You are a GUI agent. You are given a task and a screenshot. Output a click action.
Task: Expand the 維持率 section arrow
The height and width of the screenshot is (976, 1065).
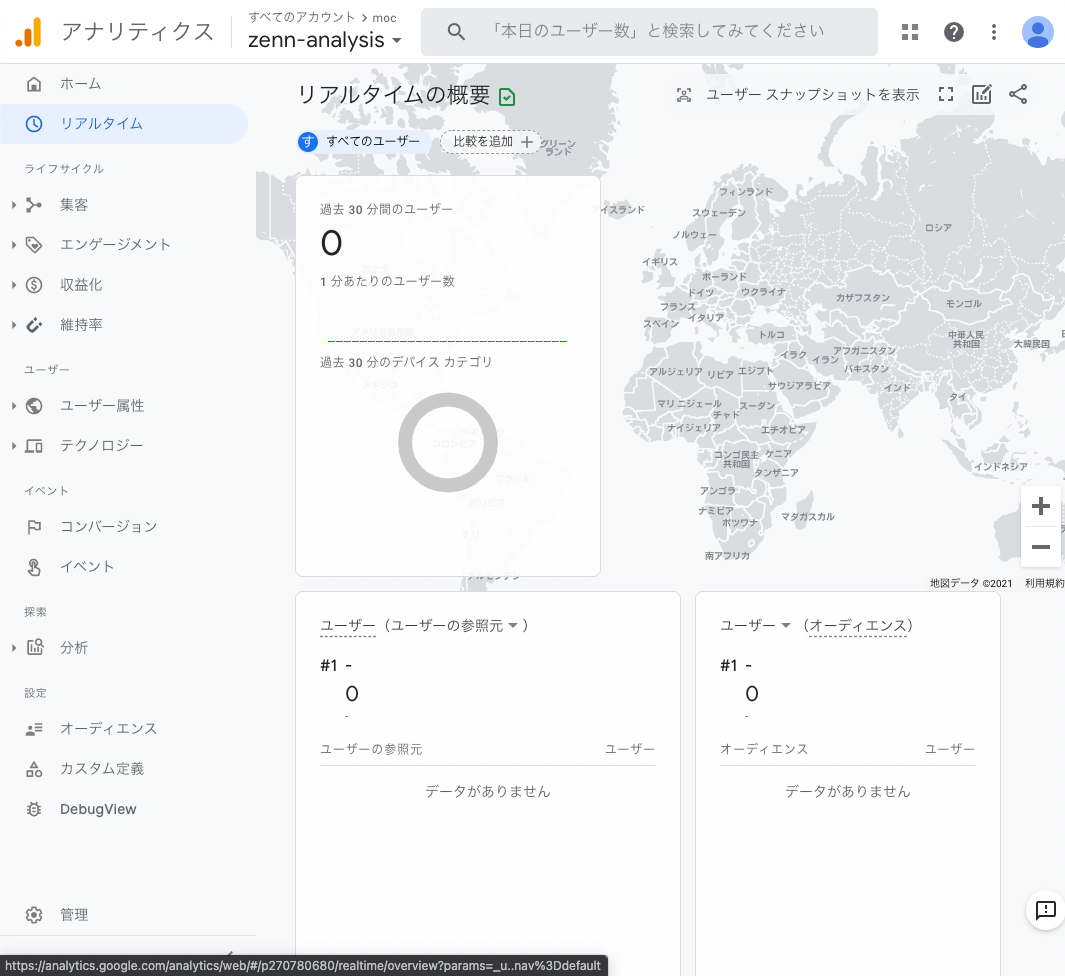point(14,325)
